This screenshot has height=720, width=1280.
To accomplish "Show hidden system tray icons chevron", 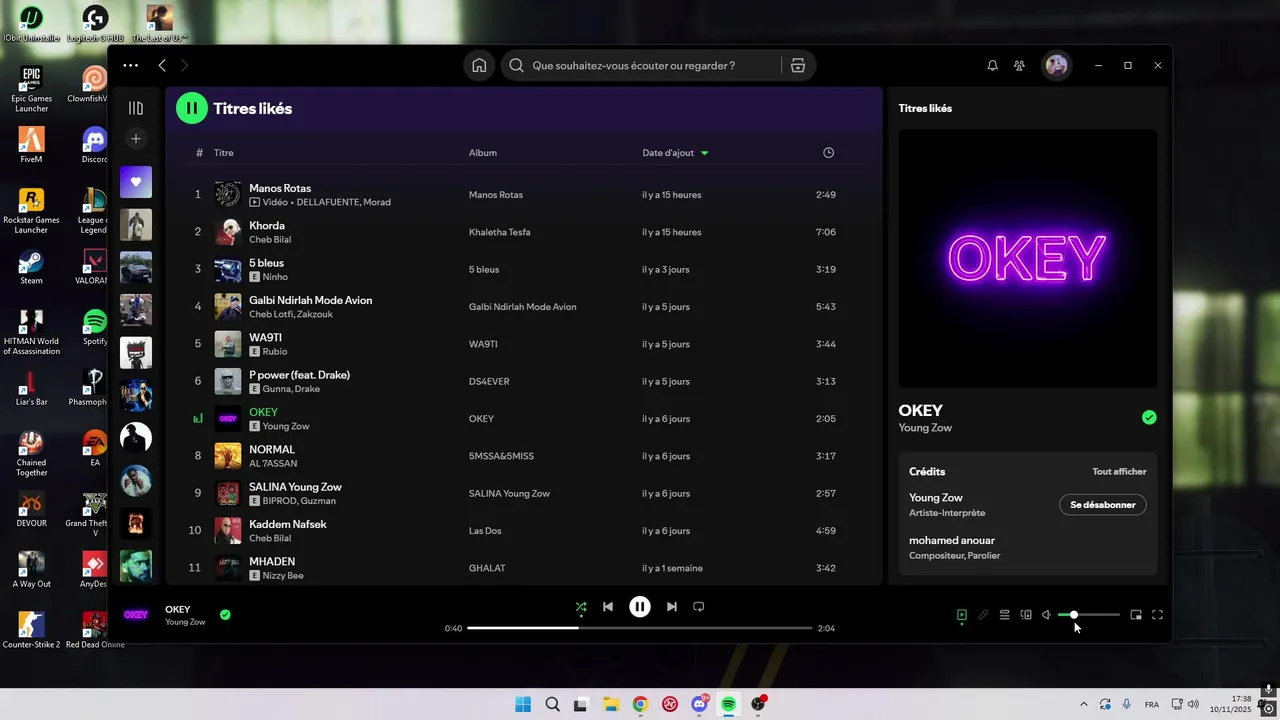I will click(x=1083, y=704).
